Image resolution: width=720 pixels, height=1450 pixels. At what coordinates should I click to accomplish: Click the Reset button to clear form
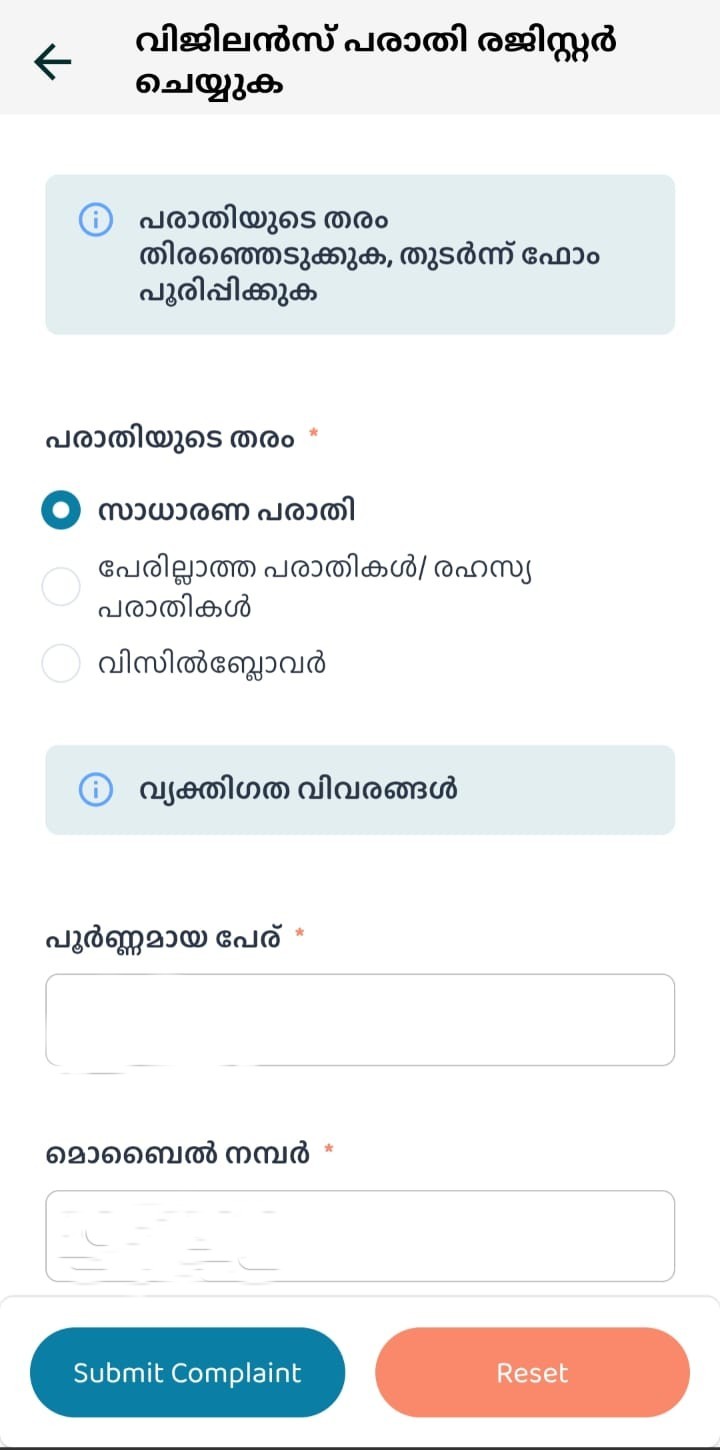pyautogui.click(x=532, y=1372)
